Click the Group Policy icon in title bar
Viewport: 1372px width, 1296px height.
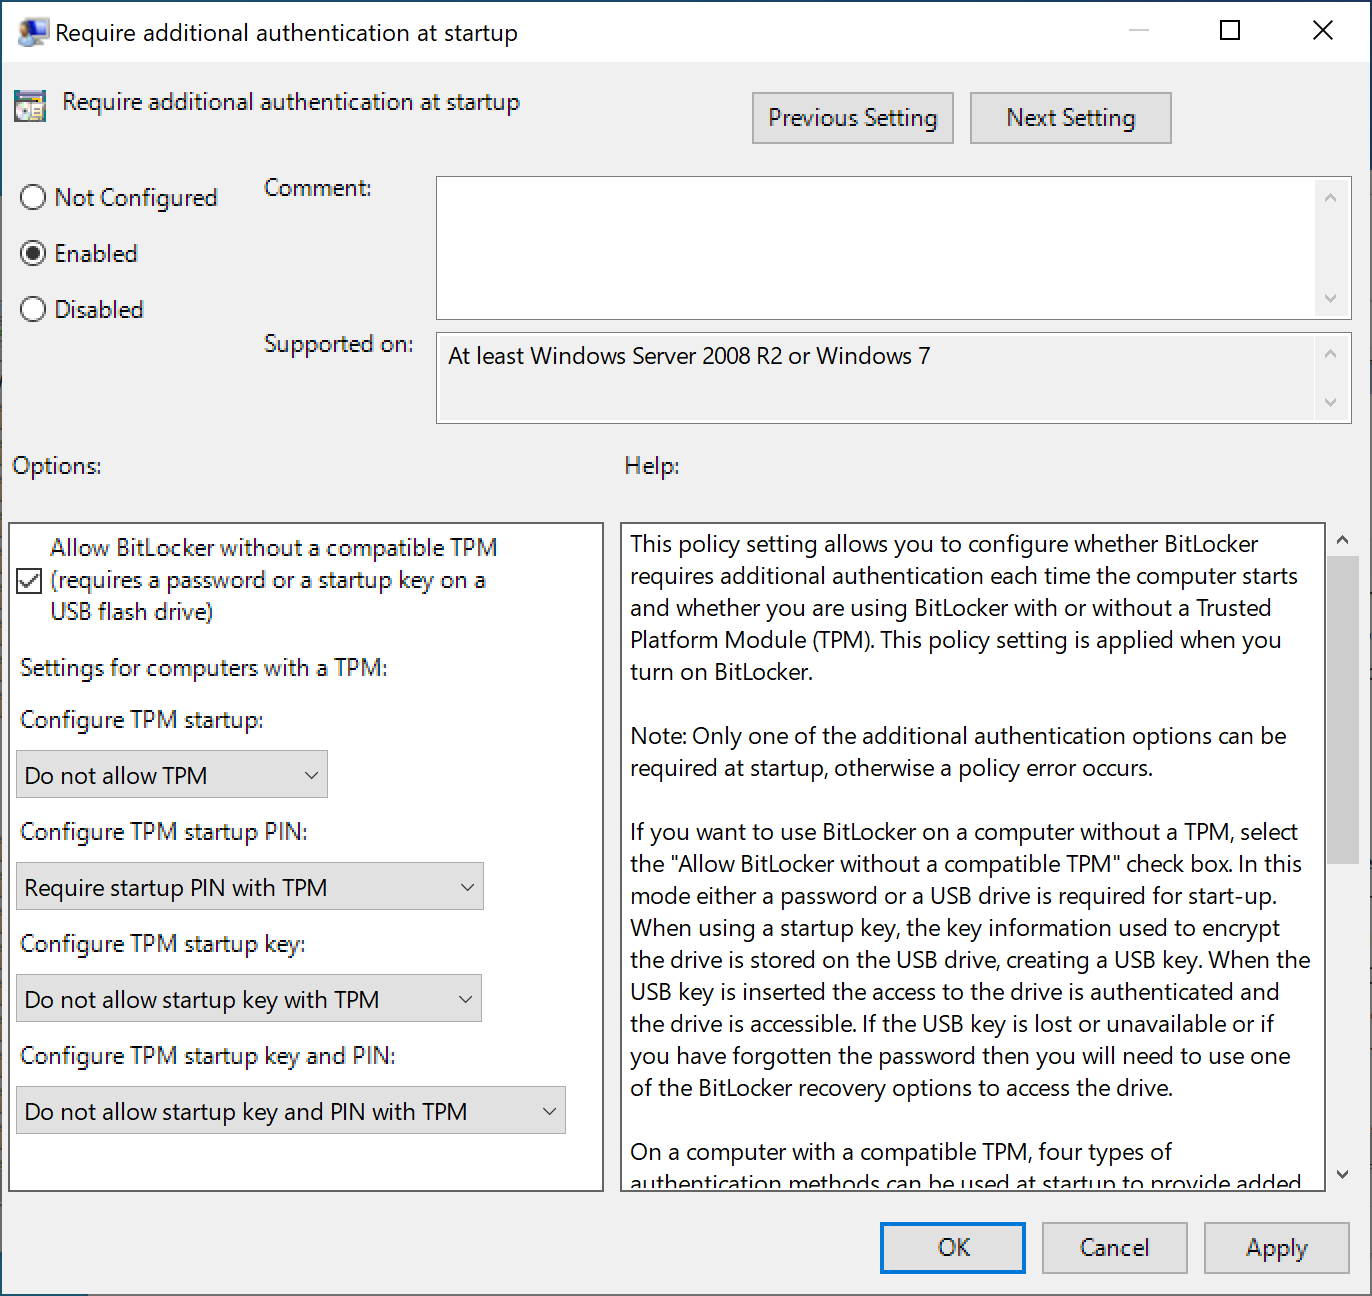[32, 32]
